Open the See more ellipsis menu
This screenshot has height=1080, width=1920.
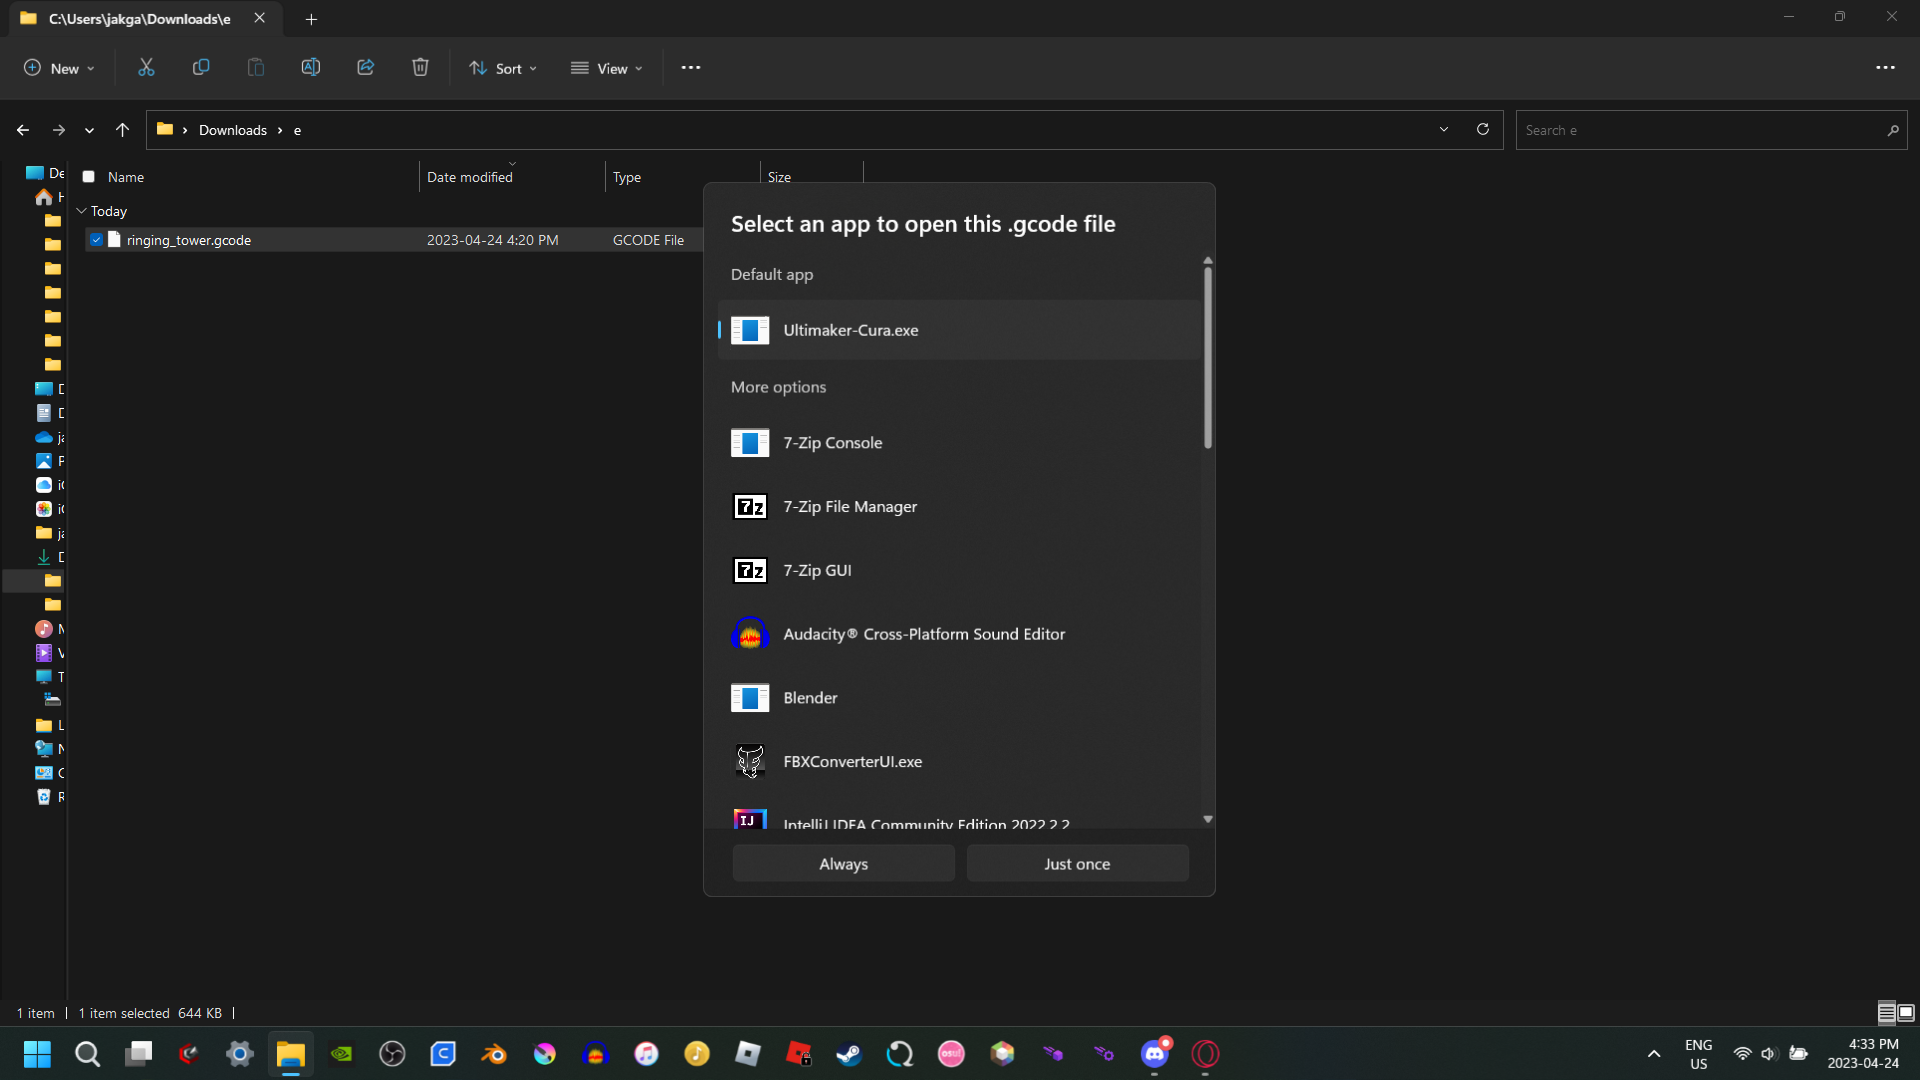point(691,68)
